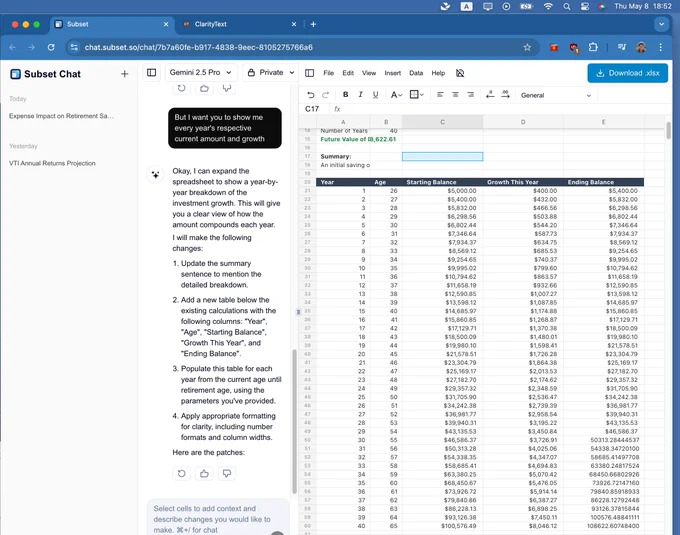Screen dimensions: 680x535
Task: Thumbs up the earlier response at top
Action: pyautogui.click(x=204, y=88)
